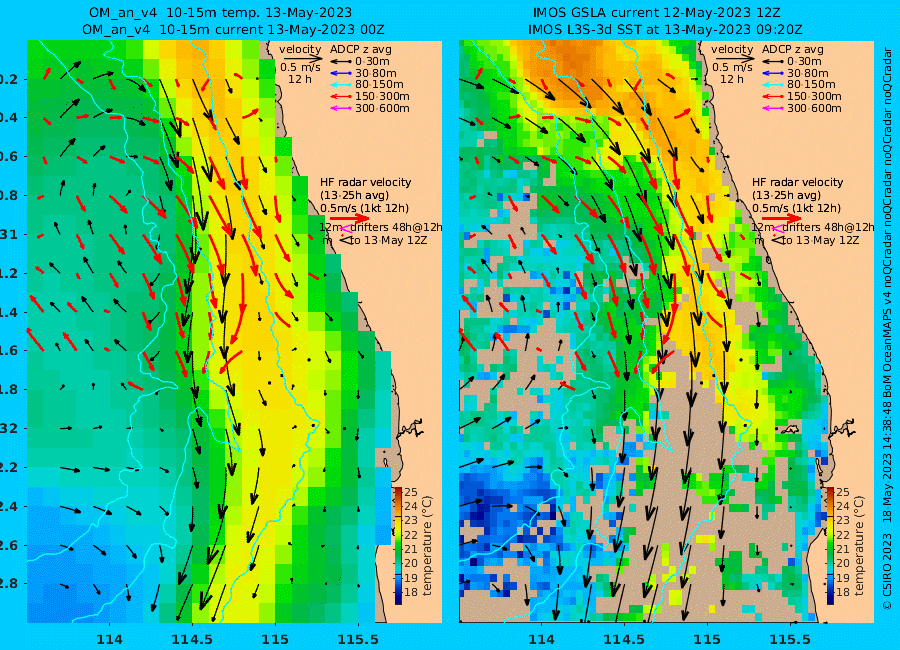The width and height of the screenshot is (900, 650).
Task: Click the drifter triangle marker in IMOS legend
Action: tap(776, 241)
